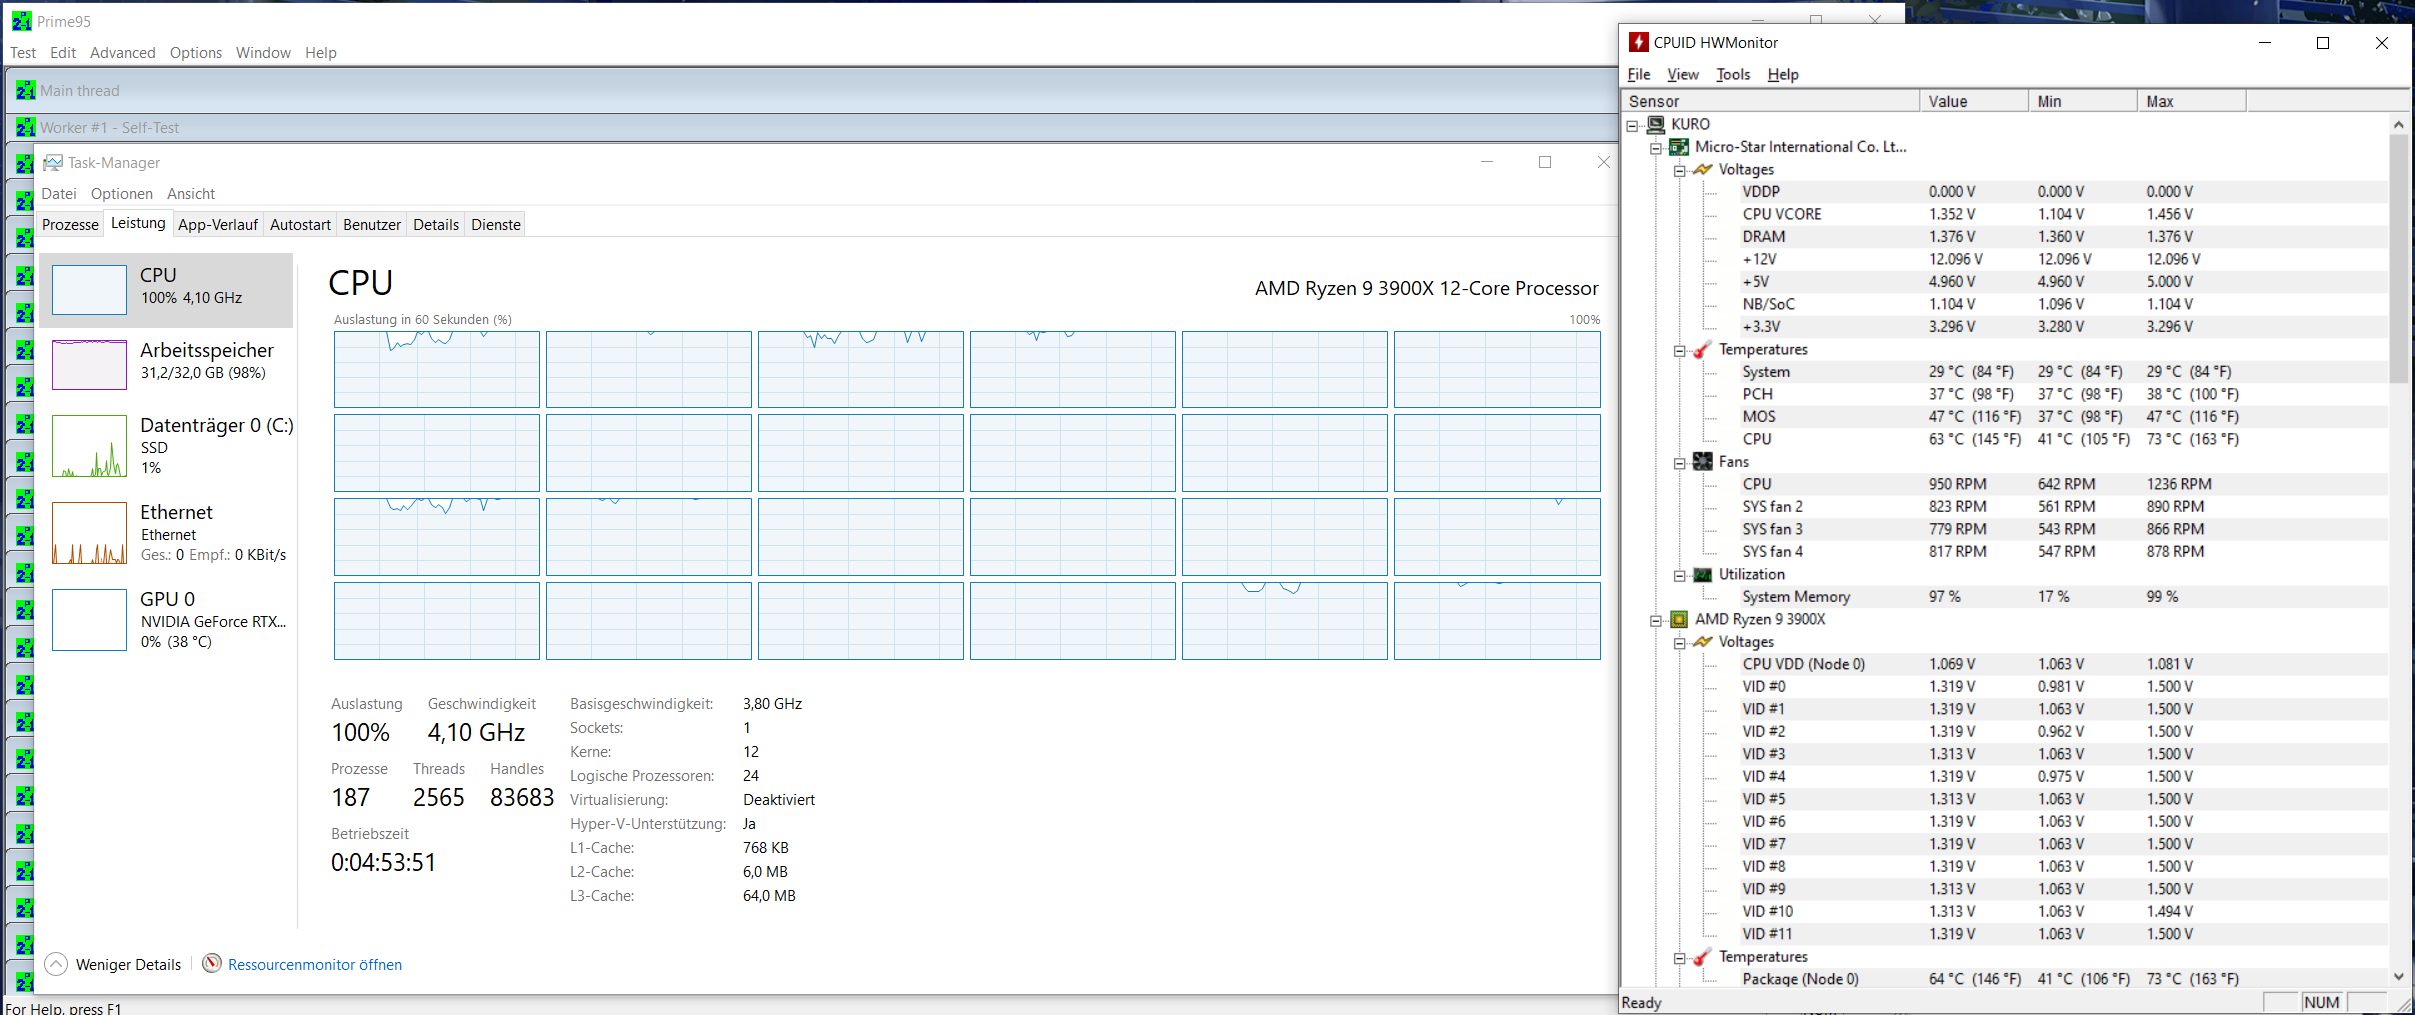This screenshot has width=2415, height=1015.
Task: Click the KURO computer icon in sensor tree
Action: tap(1656, 124)
